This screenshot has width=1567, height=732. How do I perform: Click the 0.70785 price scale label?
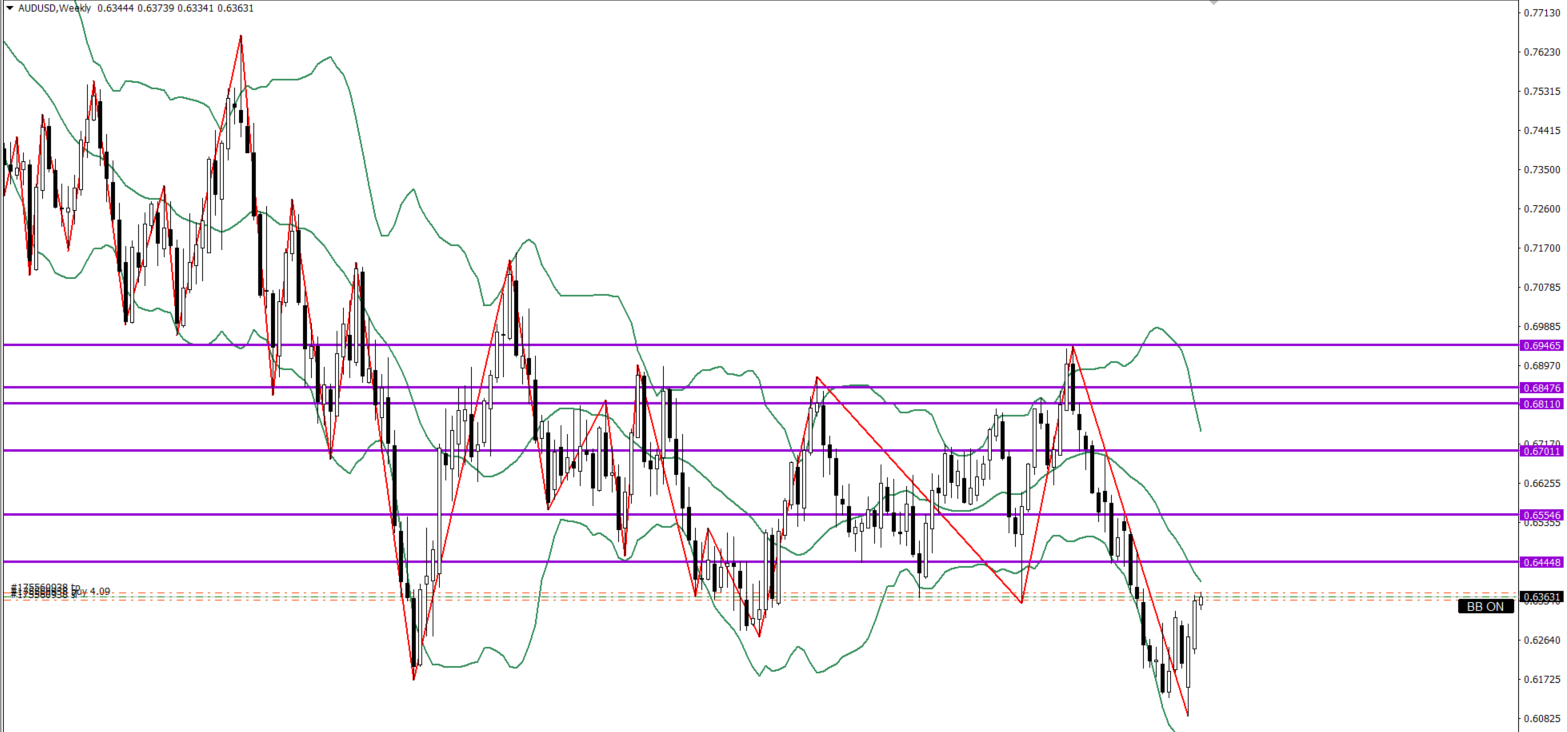click(x=1541, y=288)
